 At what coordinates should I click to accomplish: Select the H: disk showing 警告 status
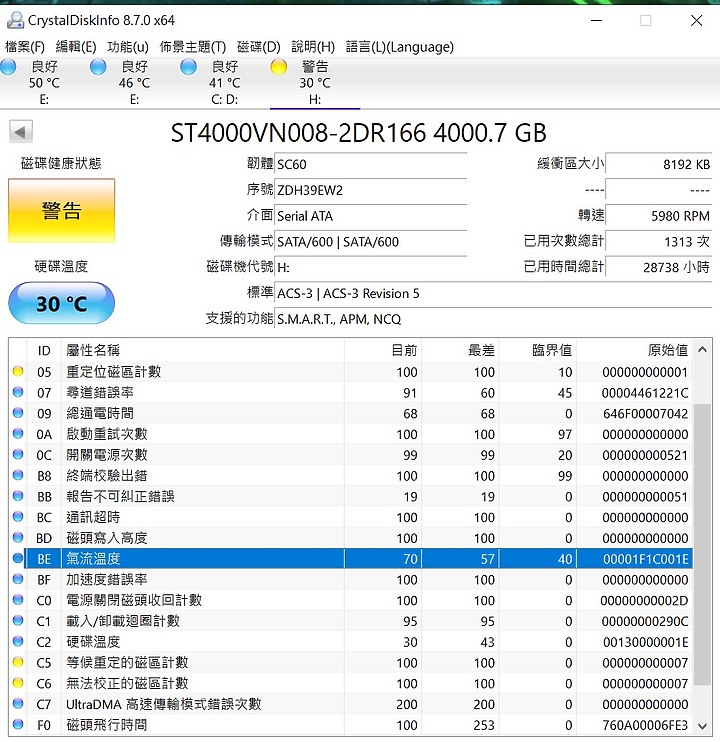(x=315, y=83)
